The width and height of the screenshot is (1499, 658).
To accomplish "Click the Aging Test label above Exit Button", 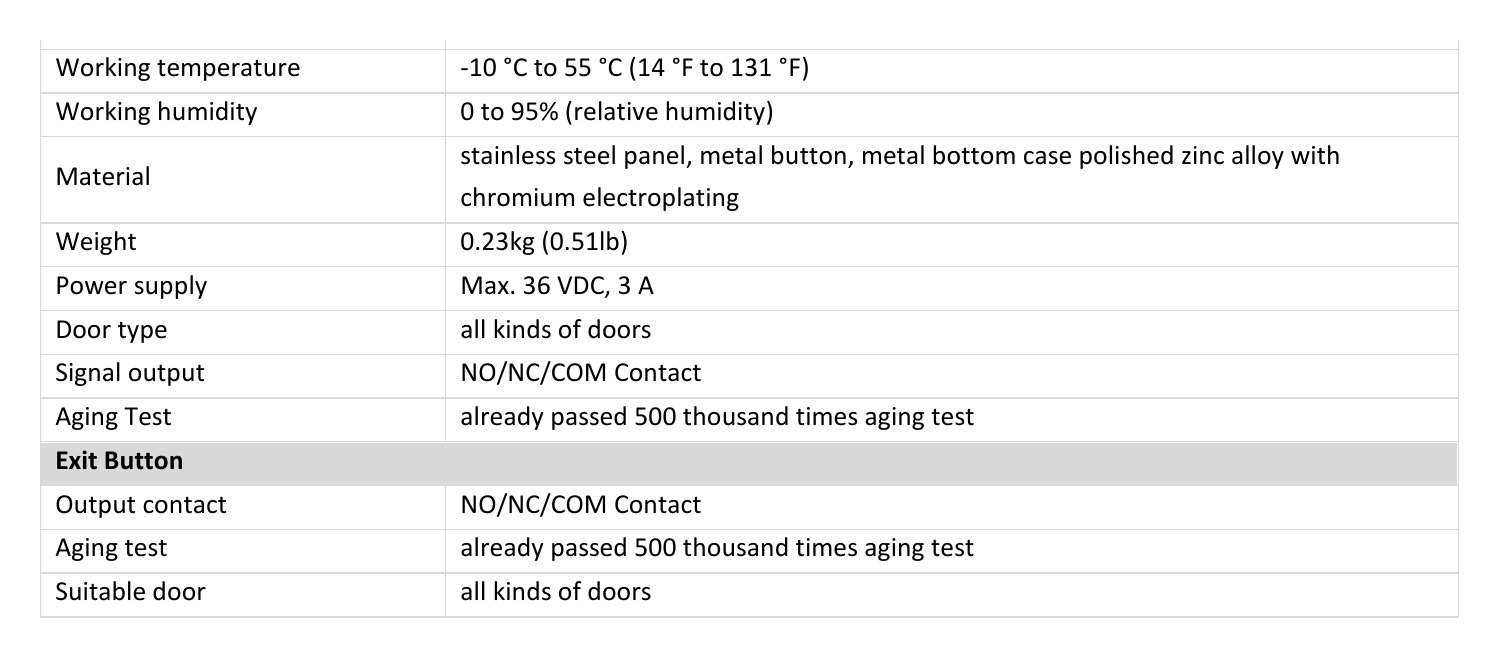I will tap(113, 417).
